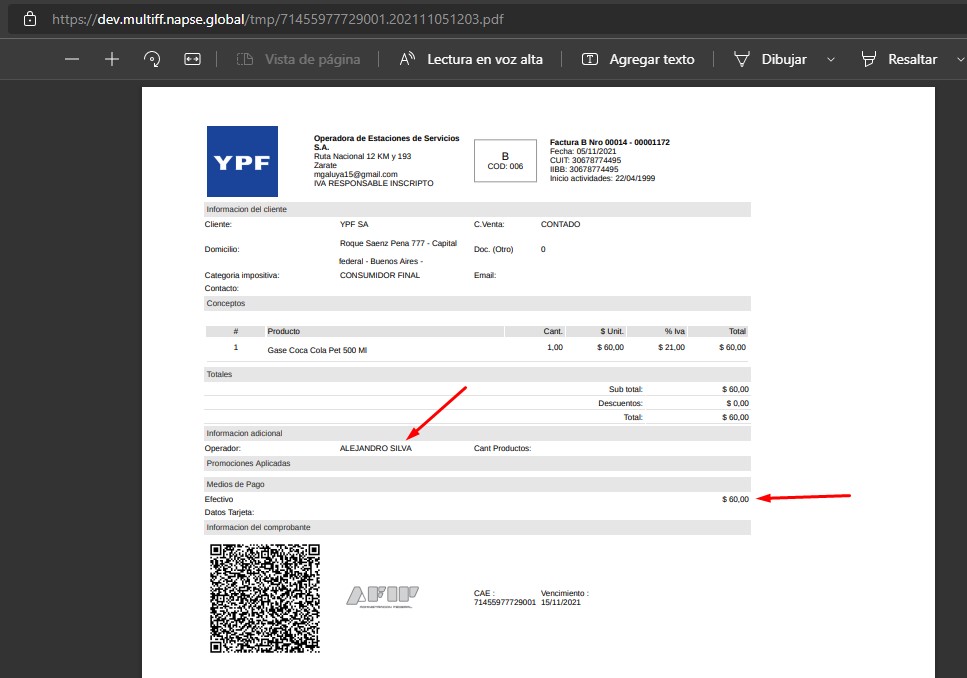Image resolution: width=967 pixels, height=678 pixels.
Task: Expand the Dibujar options dropdown arrow
Action: coord(831,60)
